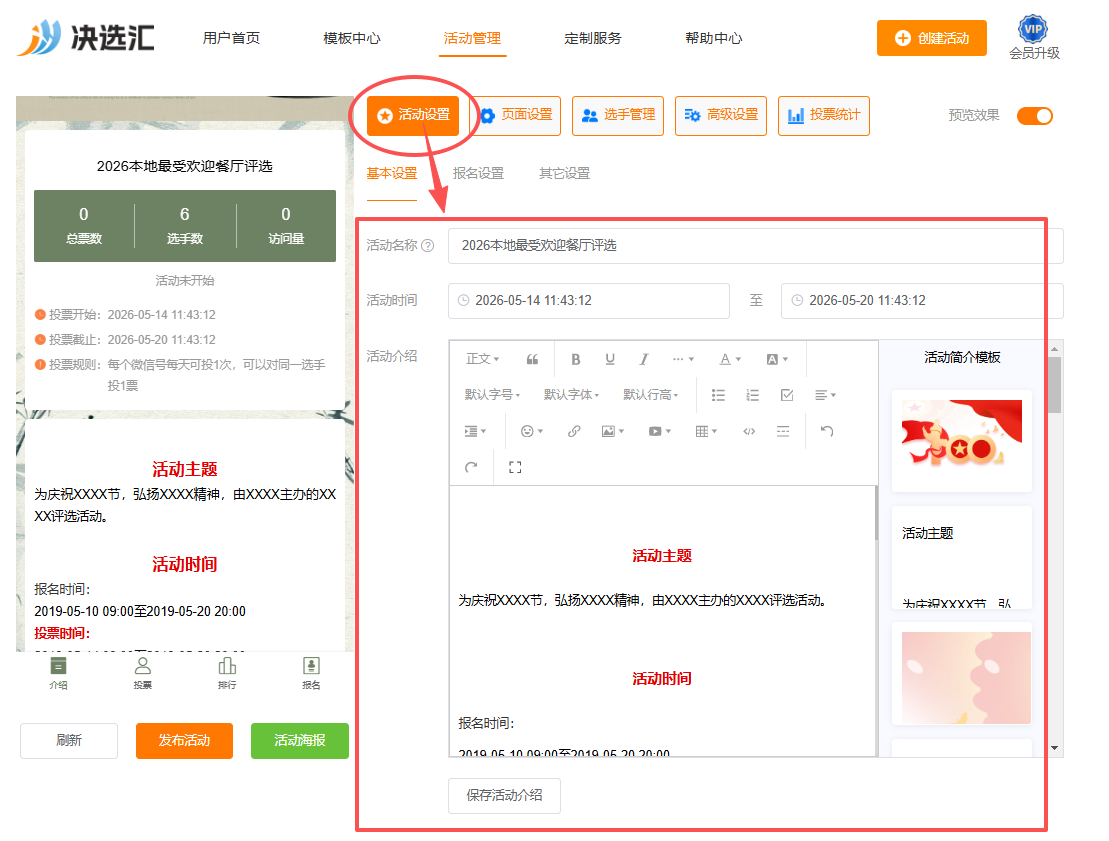Click the blockquote icon in editor toolbar
The height and width of the screenshot is (841, 1109).
click(x=532, y=359)
